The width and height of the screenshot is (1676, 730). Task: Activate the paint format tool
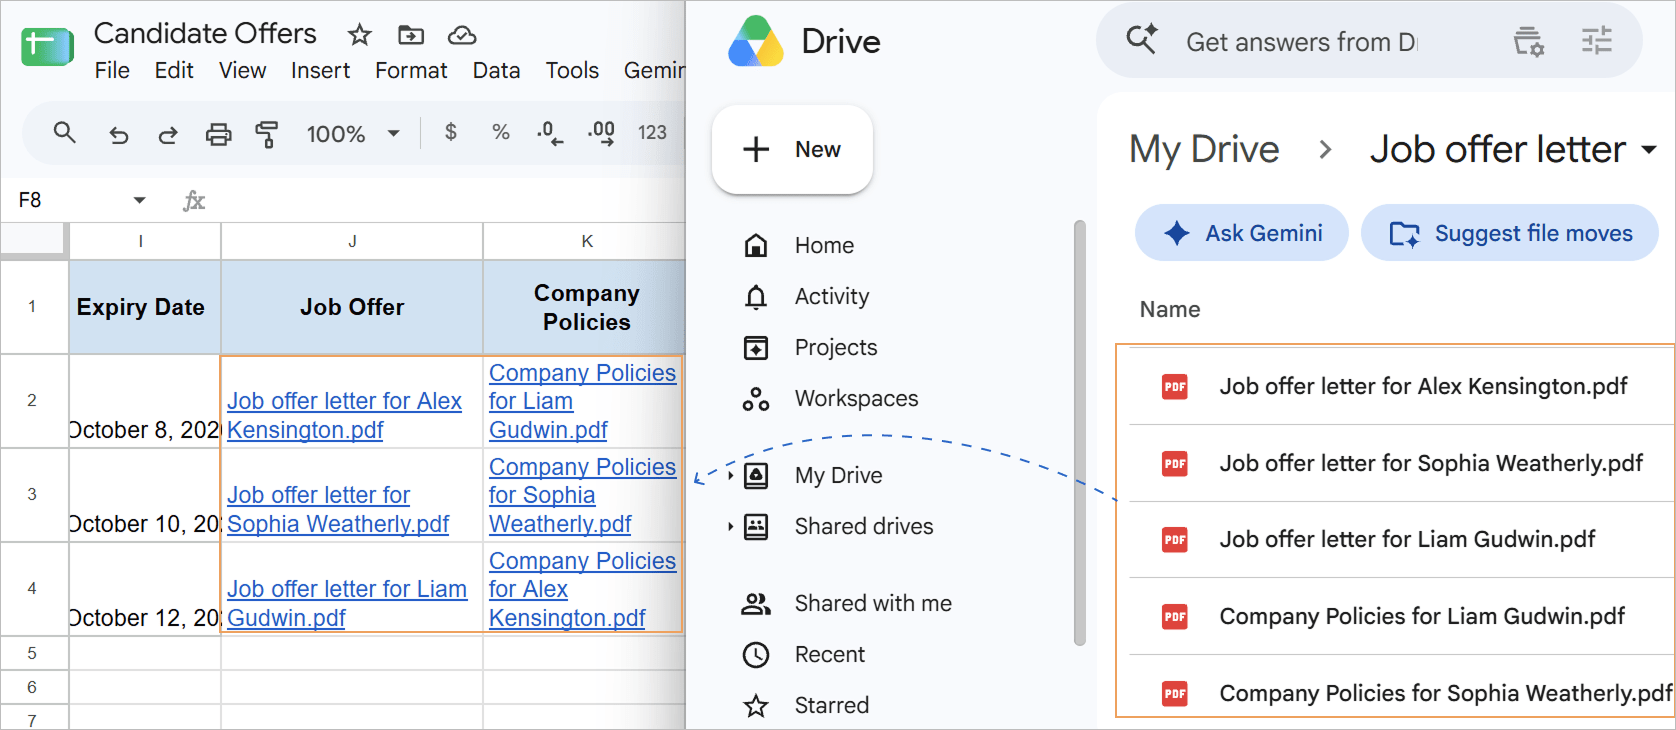point(267,134)
